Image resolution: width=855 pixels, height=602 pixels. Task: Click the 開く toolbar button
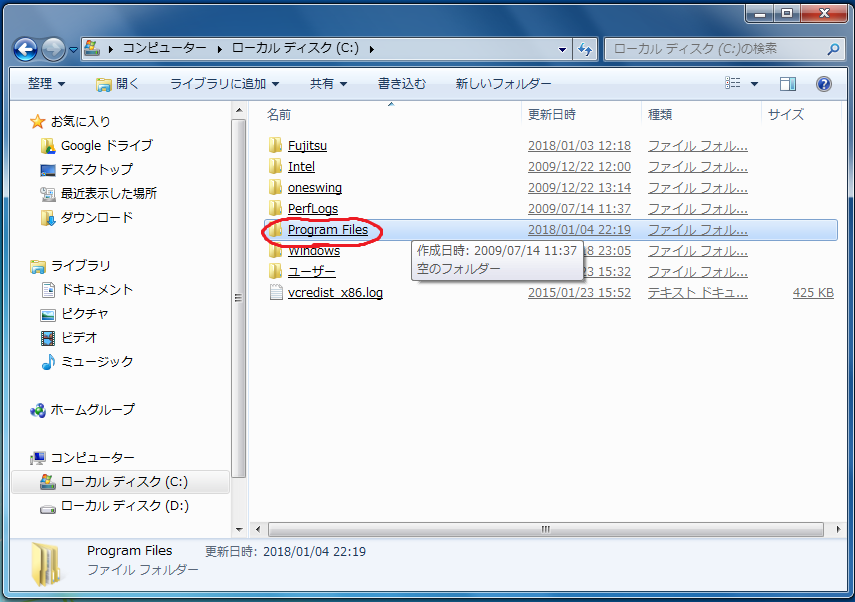[x=117, y=83]
